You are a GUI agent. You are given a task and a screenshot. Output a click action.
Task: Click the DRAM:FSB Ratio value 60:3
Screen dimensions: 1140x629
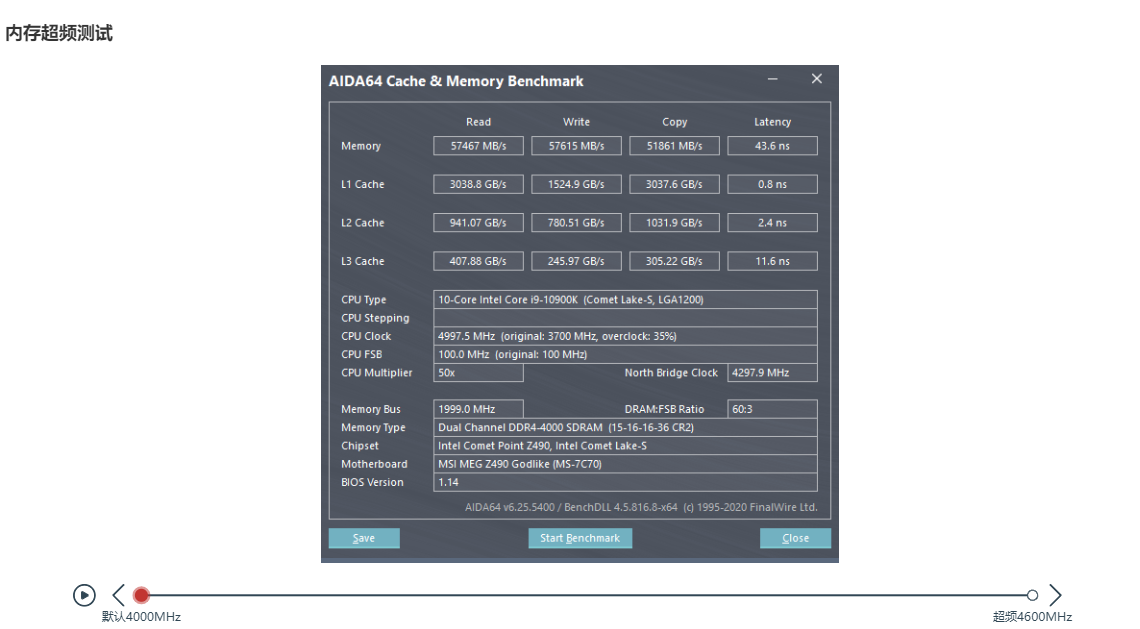click(x=772, y=409)
